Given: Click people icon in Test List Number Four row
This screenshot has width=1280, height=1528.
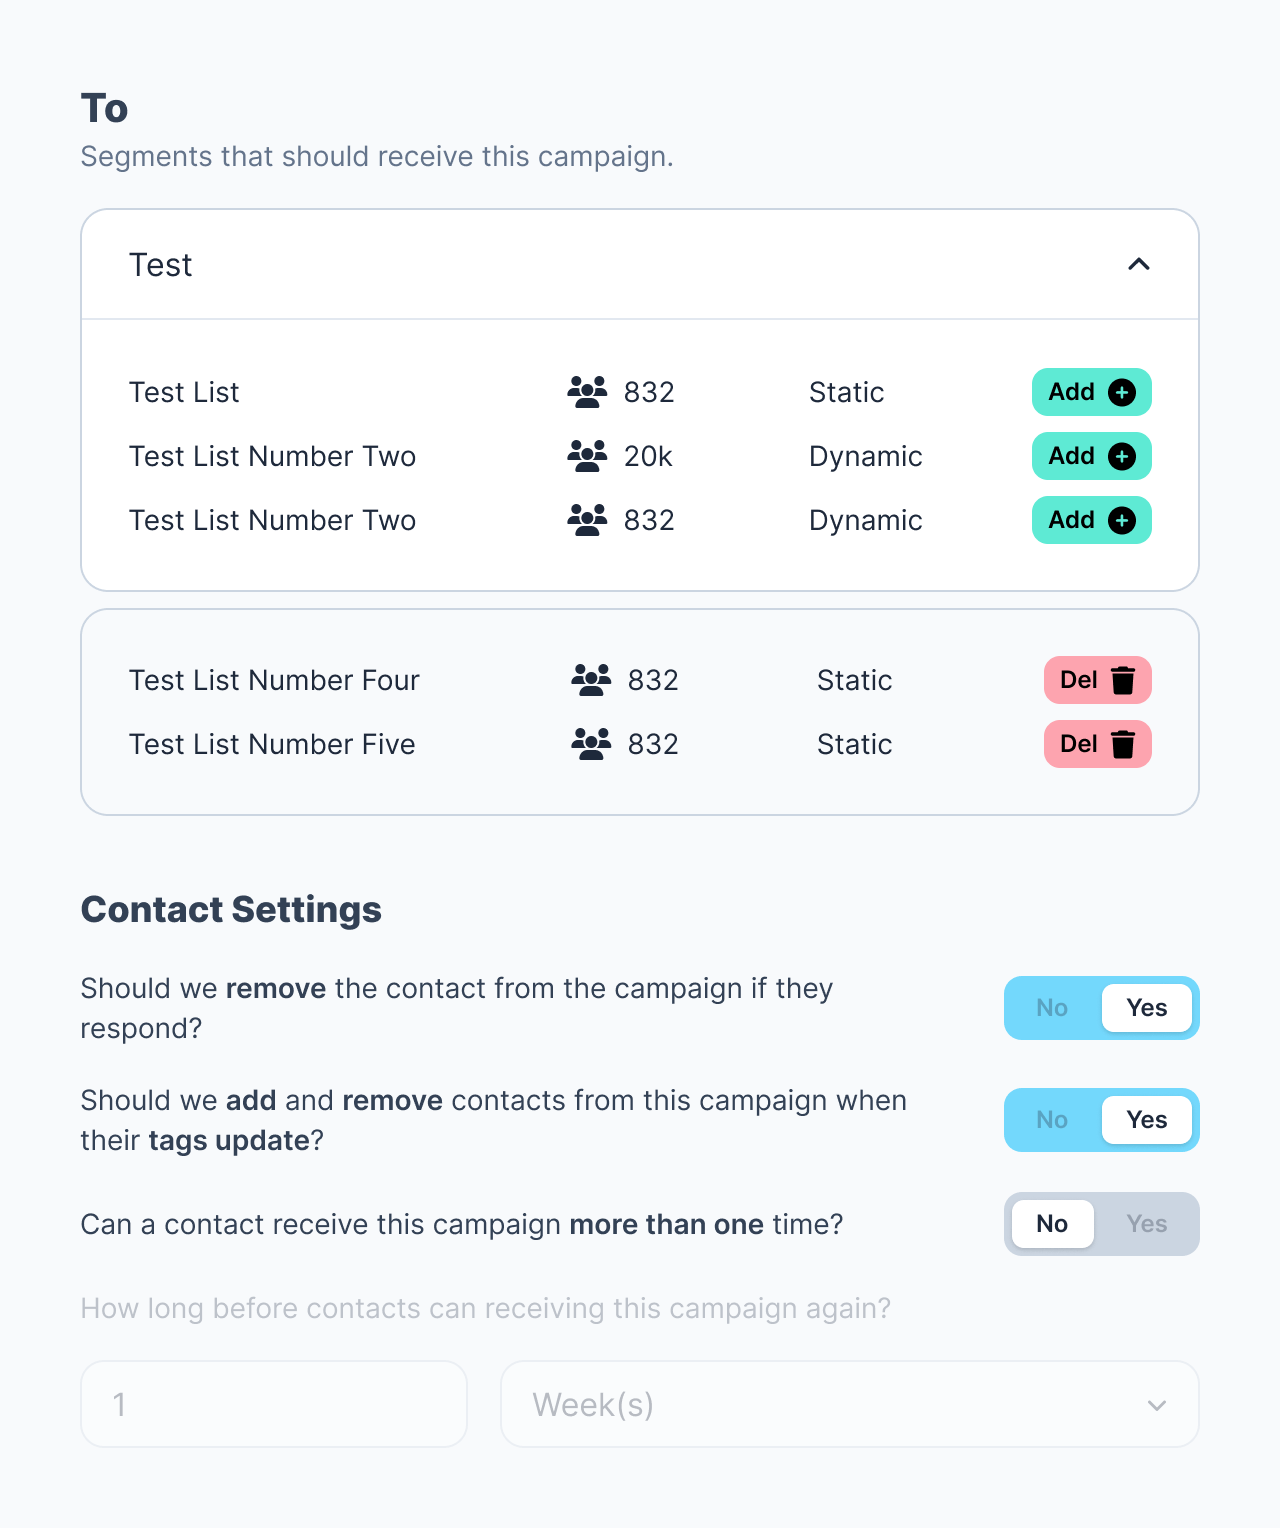Looking at the screenshot, I should point(591,680).
